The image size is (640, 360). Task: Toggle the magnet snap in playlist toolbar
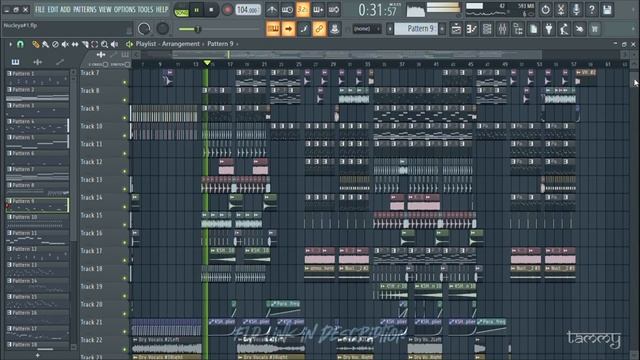click(x=20, y=44)
